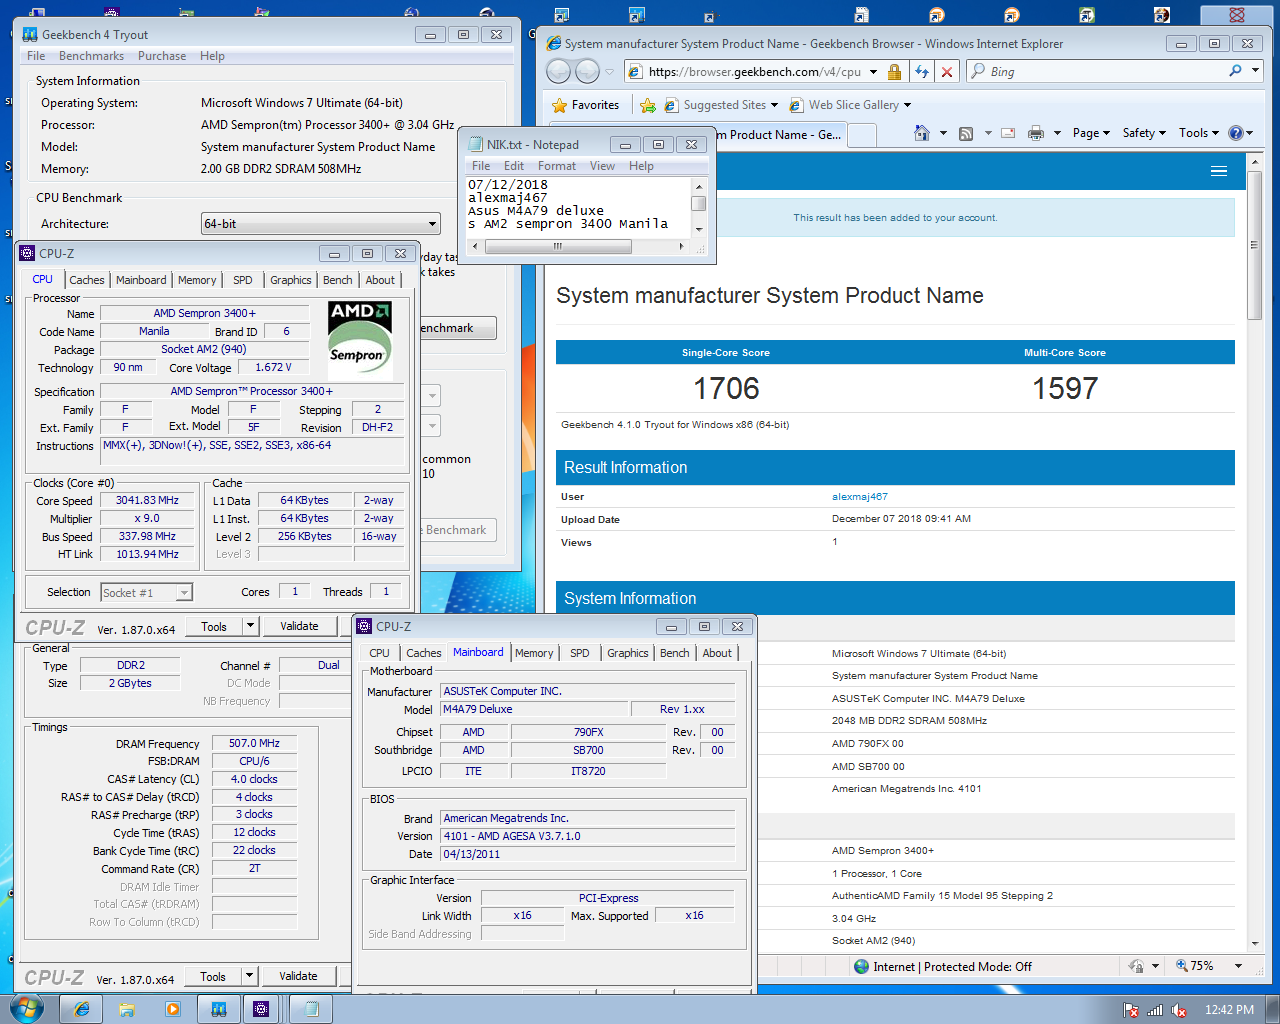This screenshot has height=1024, width=1280.
Task: Open the Socket #1 selection combo box
Action: point(146,593)
